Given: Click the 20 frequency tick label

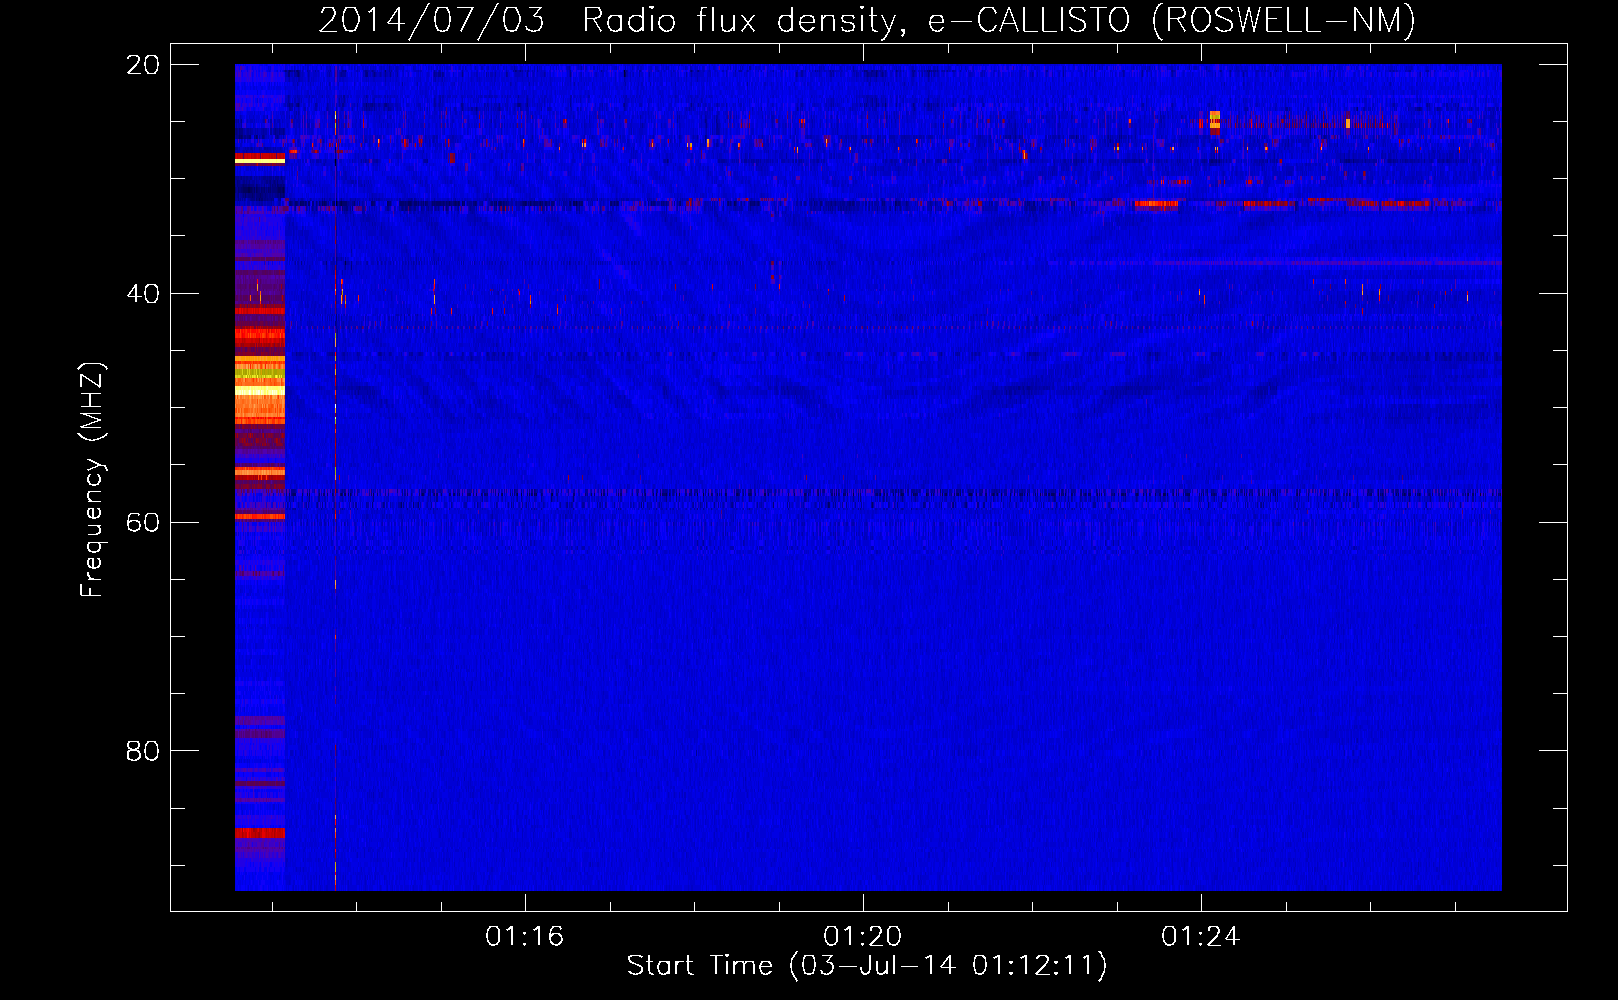Looking at the screenshot, I should pos(143,65).
